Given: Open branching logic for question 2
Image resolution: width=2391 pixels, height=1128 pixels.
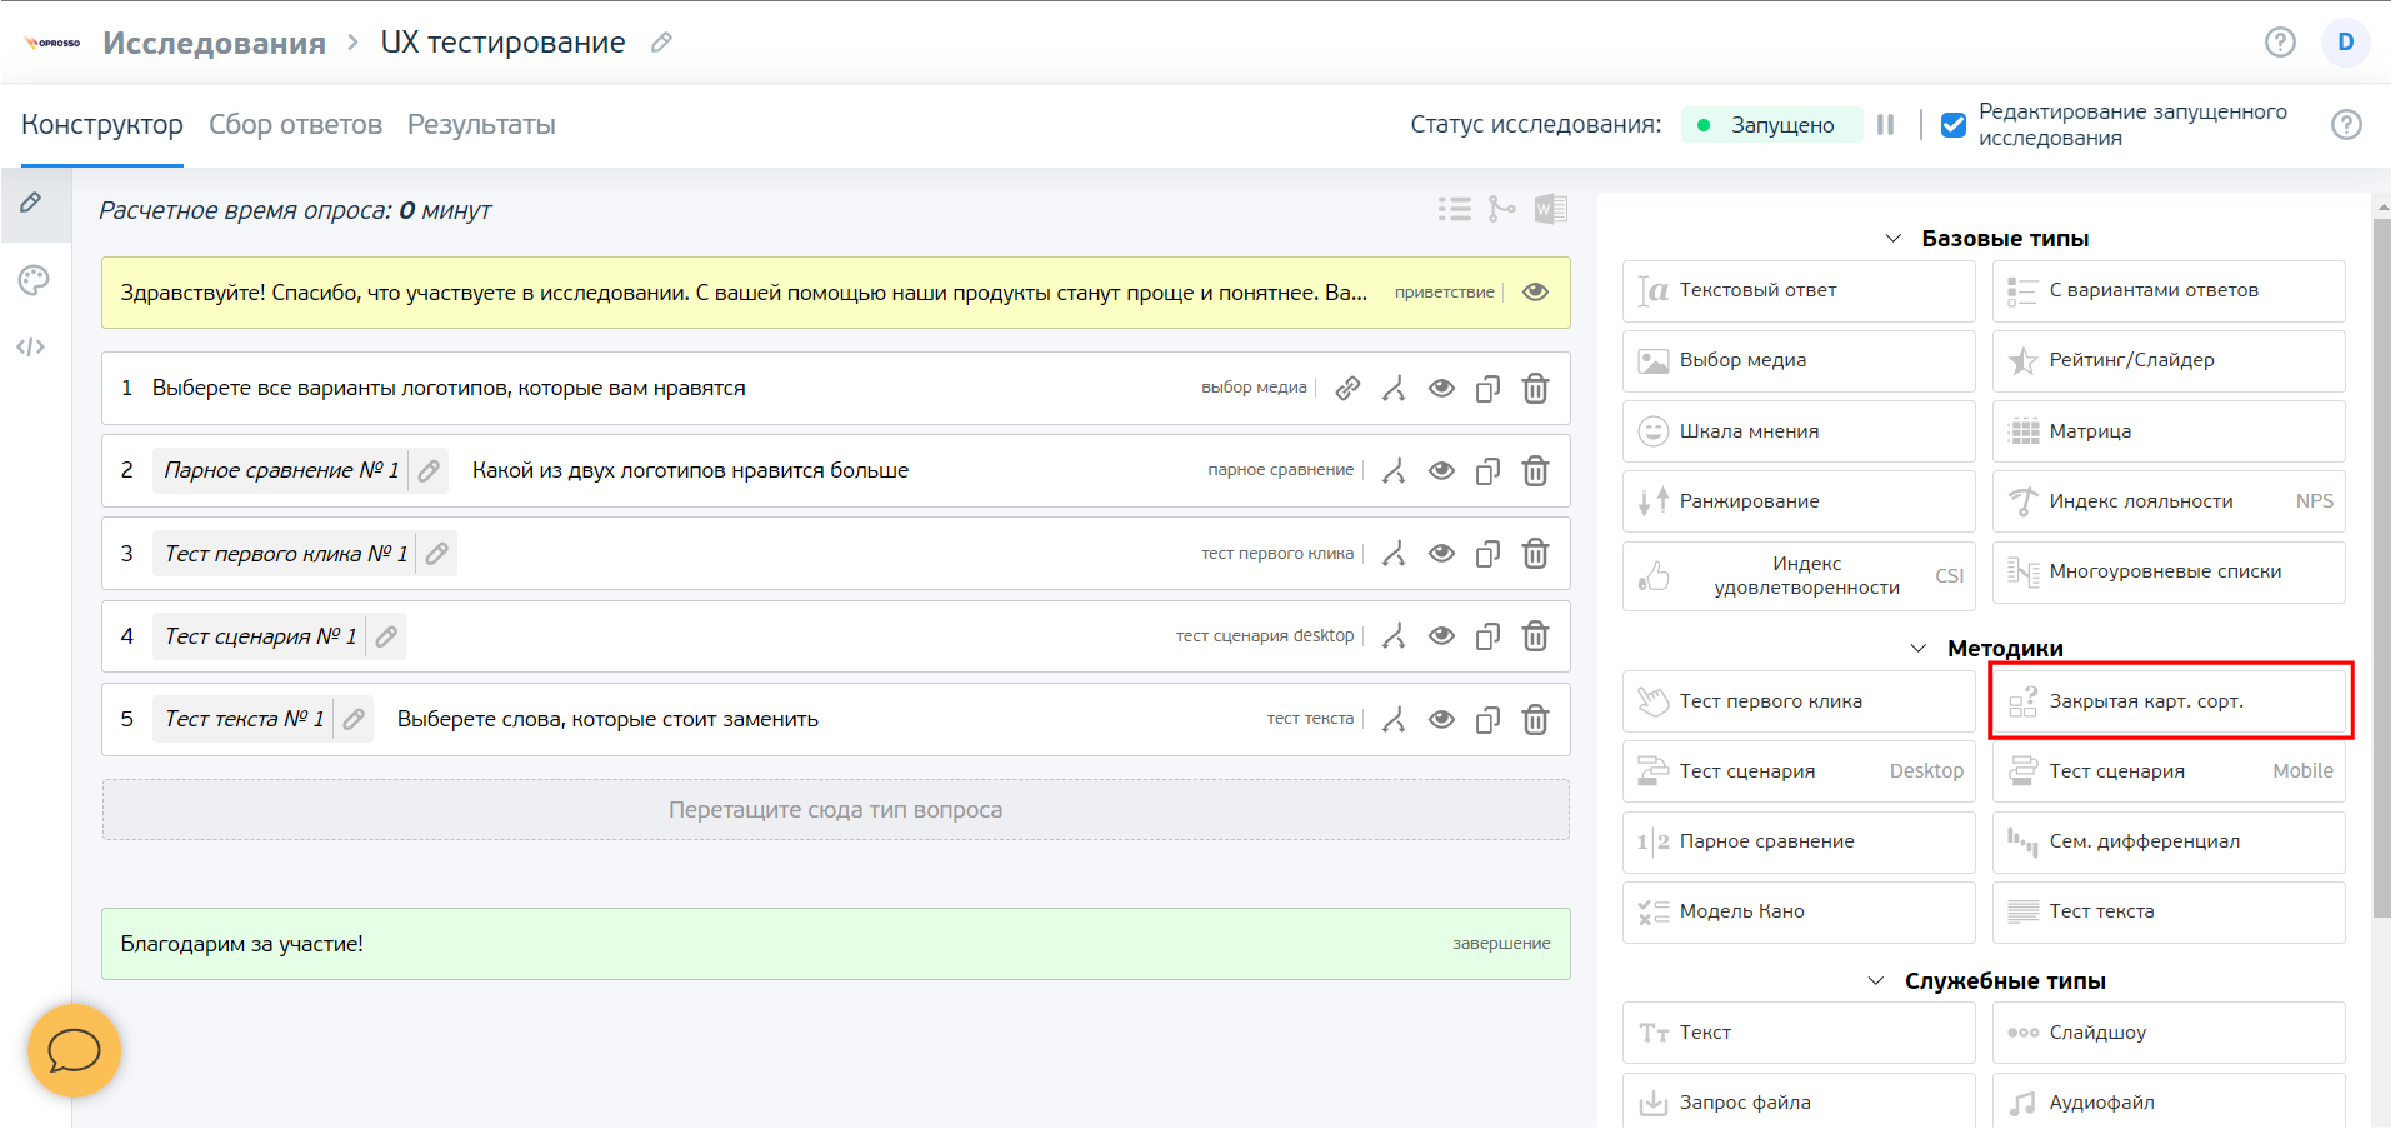Looking at the screenshot, I should click(x=1394, y=470).
